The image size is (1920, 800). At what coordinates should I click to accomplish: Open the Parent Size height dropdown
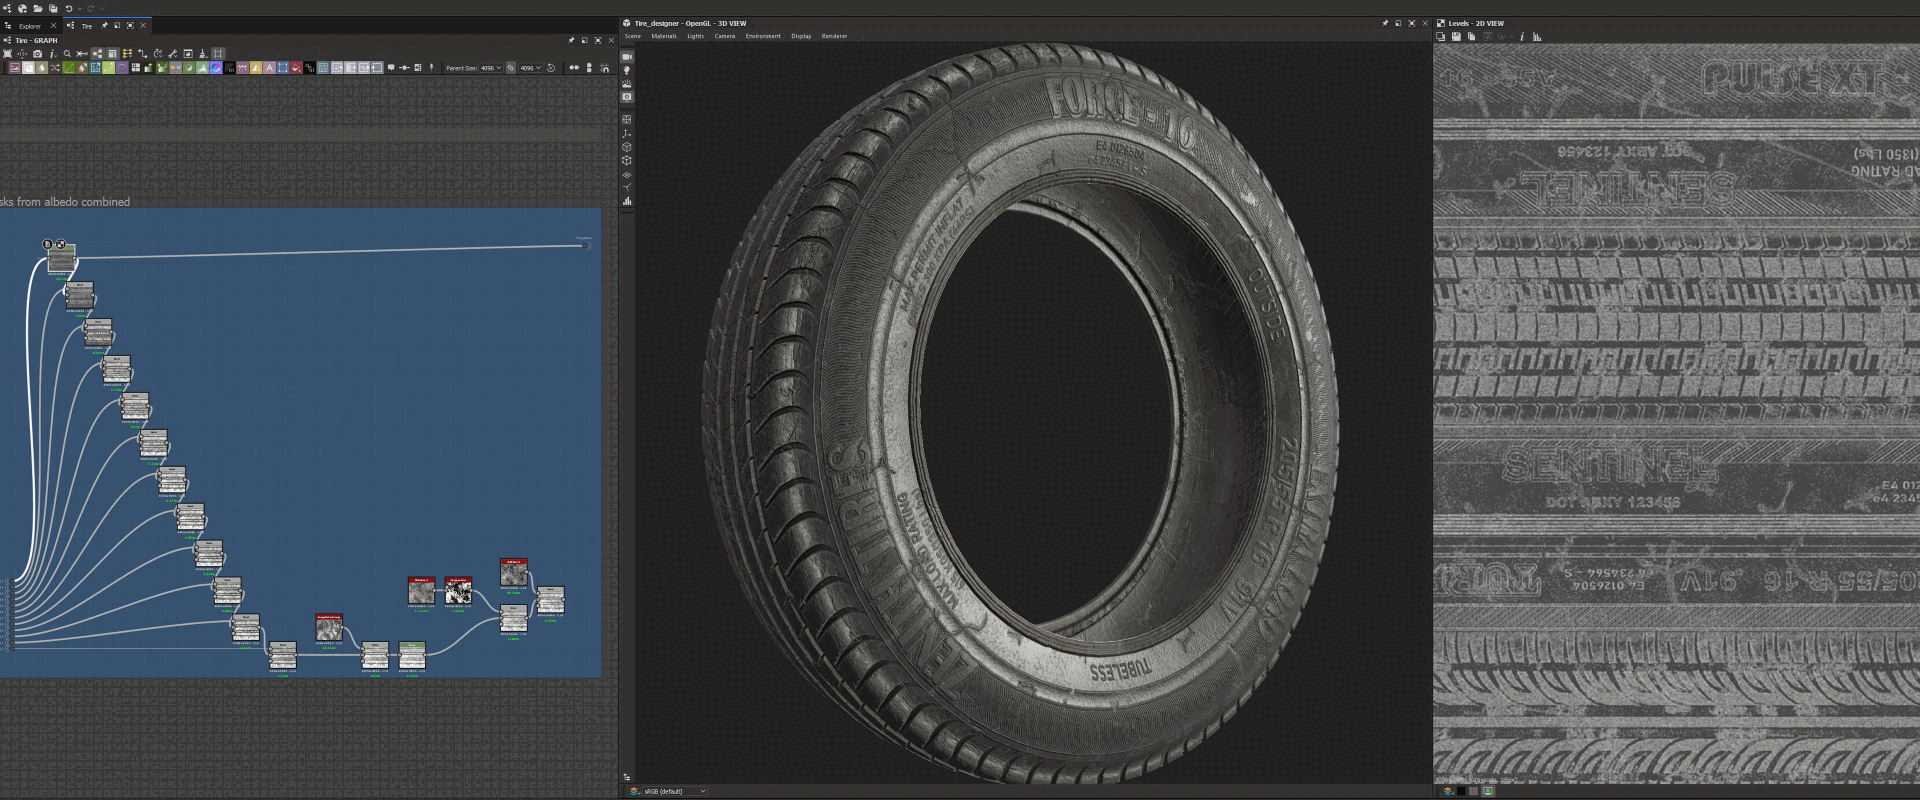(x=530, y=68)
